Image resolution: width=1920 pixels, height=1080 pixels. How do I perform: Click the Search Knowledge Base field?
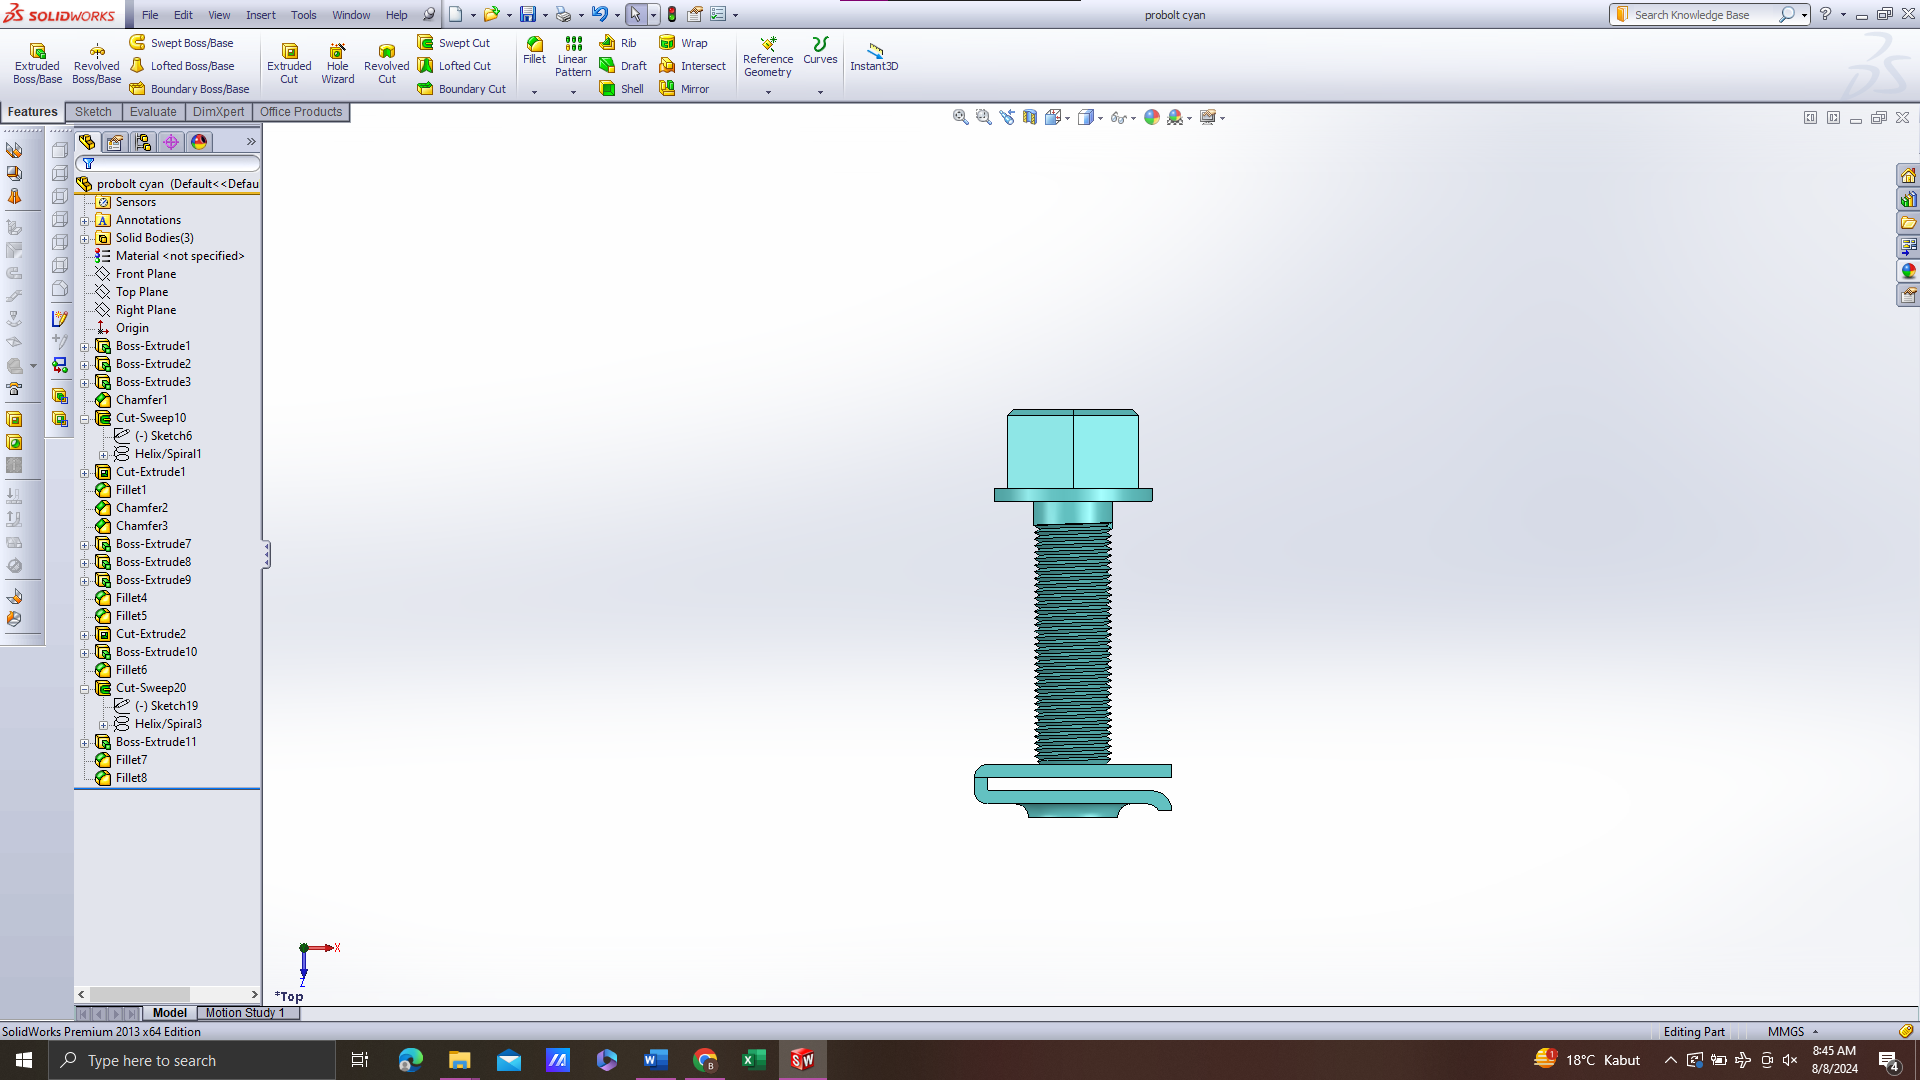coord(1702,15)
